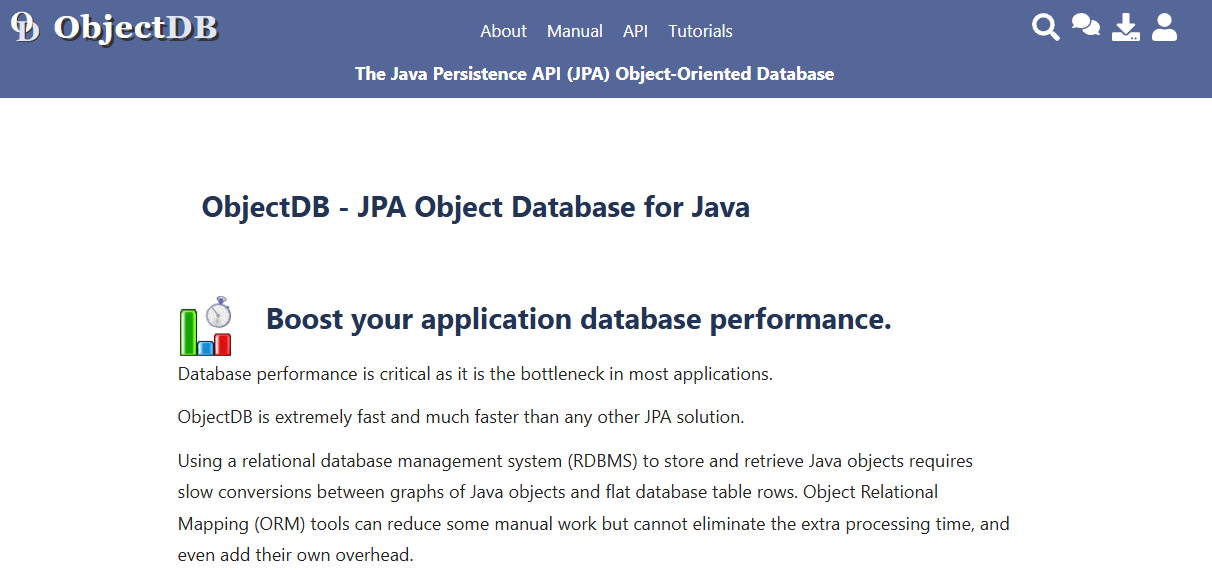
Task: Click the download icon in header
Action: click(x=1126, y=27)
